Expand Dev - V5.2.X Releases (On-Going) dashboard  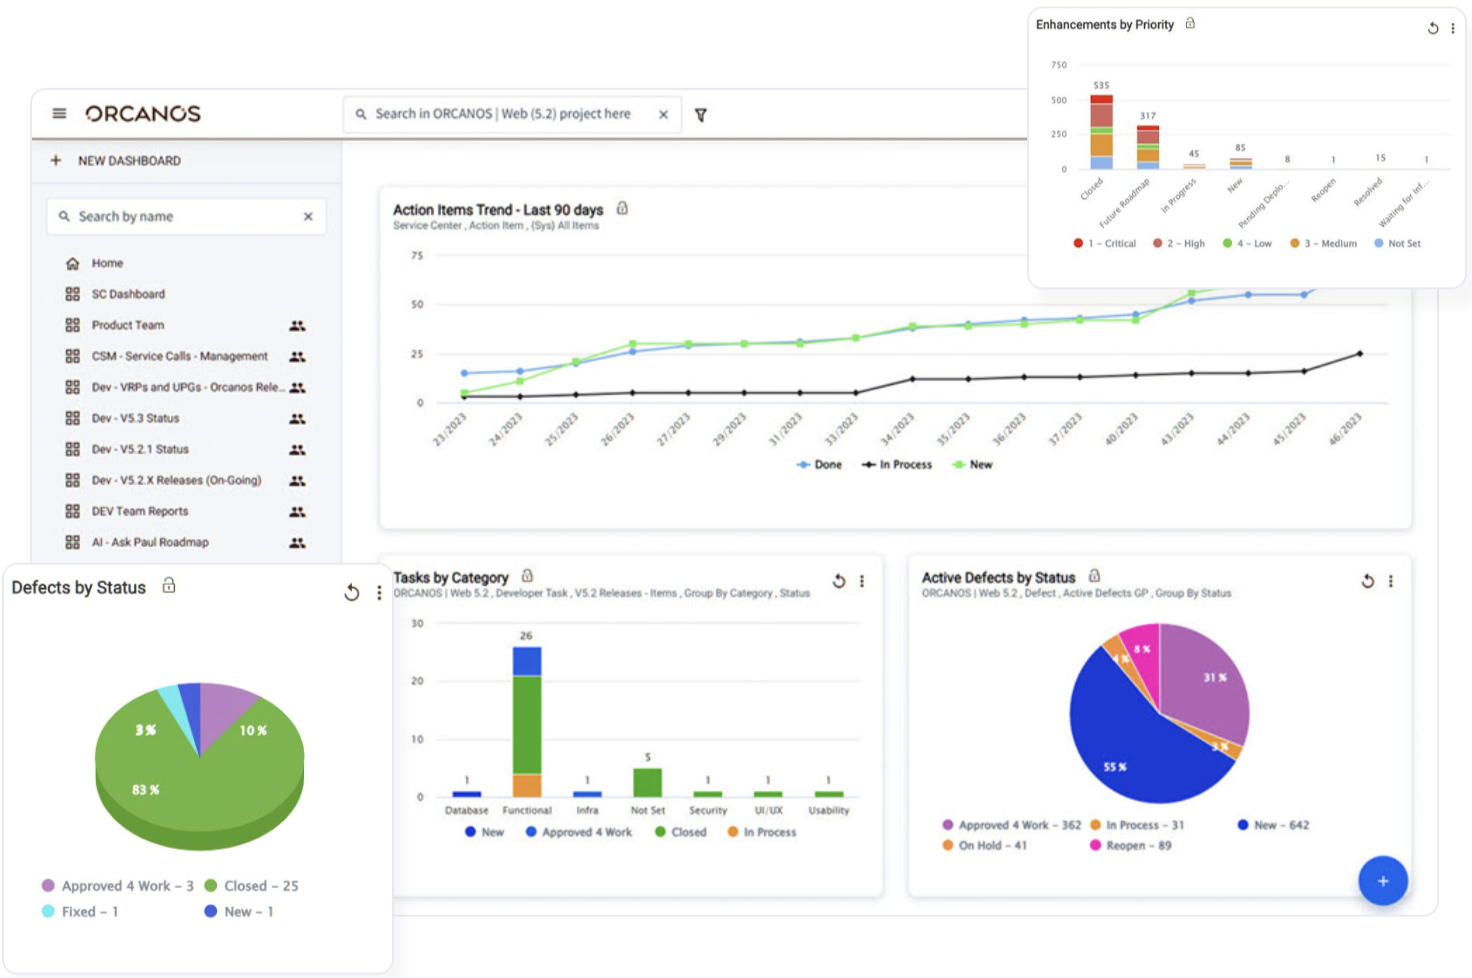point(178,480)
